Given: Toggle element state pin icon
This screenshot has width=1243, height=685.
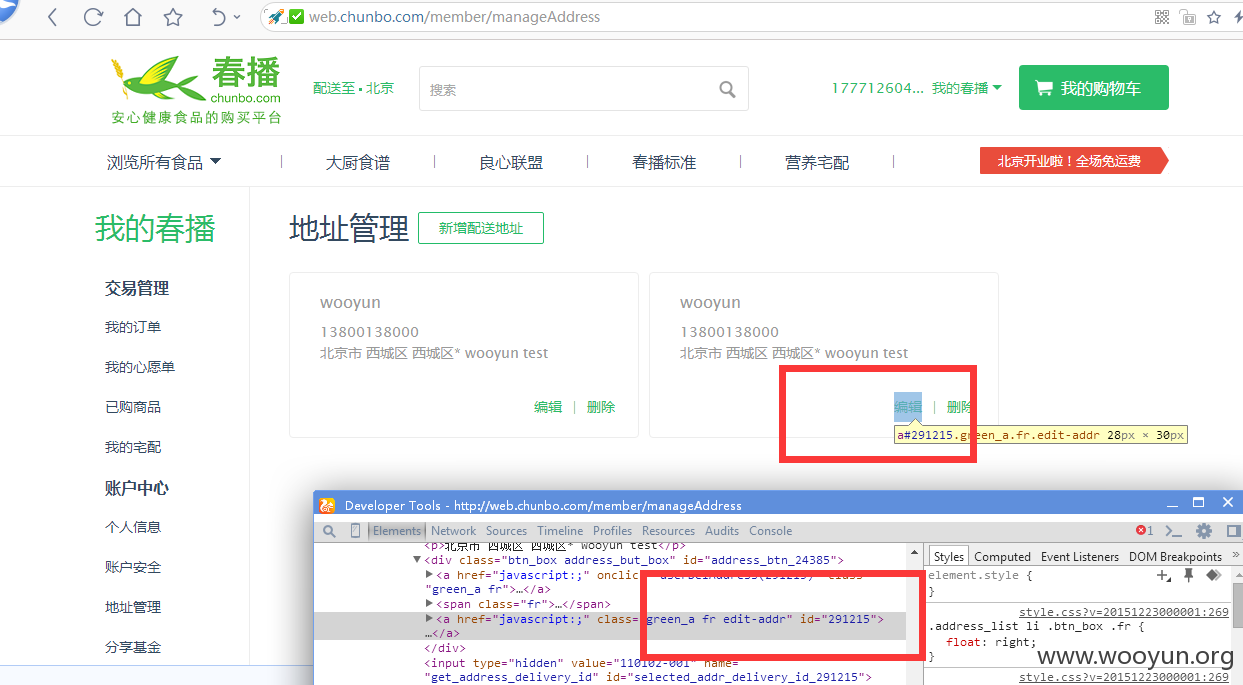Looking at the screenshot, I should click(1189, 575).
